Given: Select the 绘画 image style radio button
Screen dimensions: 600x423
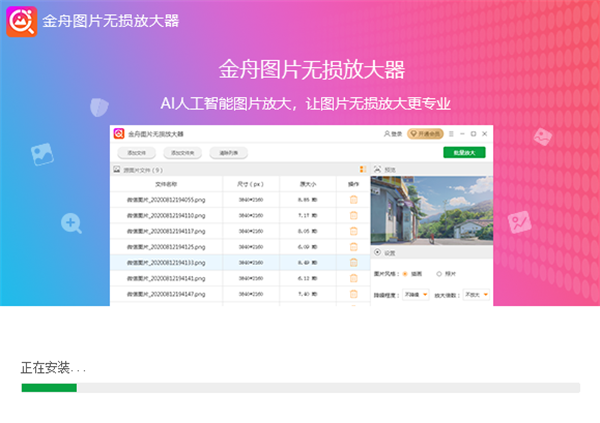Looking at the screenshot, I should (405, 273).
